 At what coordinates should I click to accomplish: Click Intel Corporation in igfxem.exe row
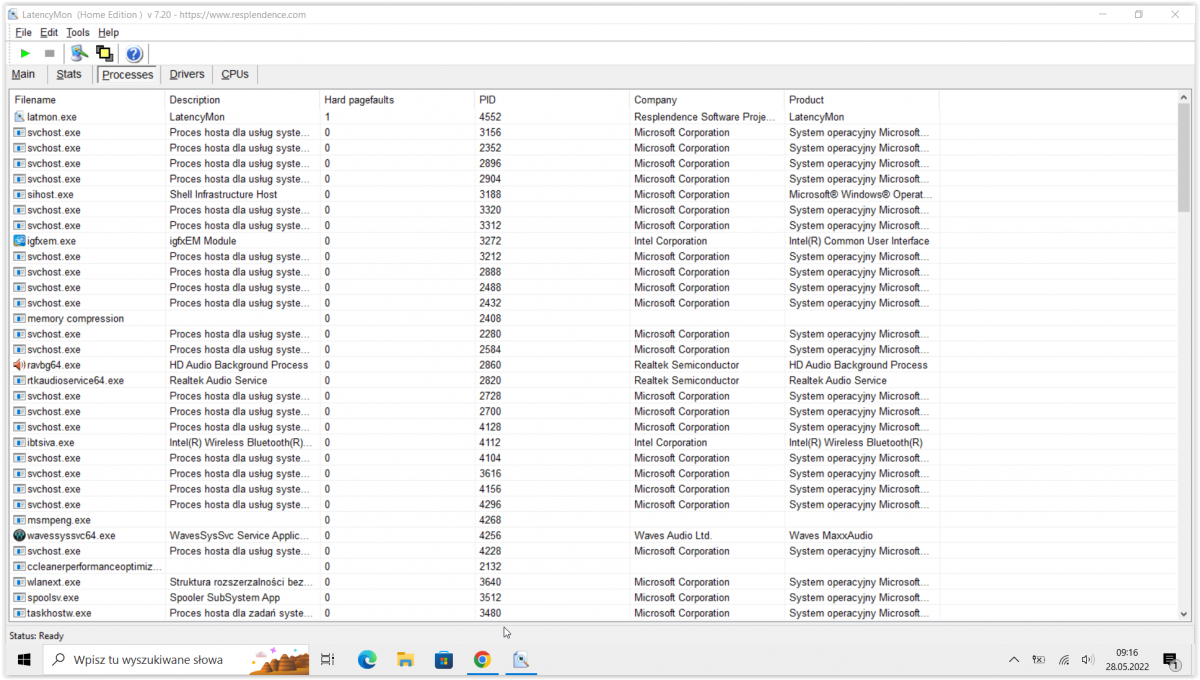670,241
